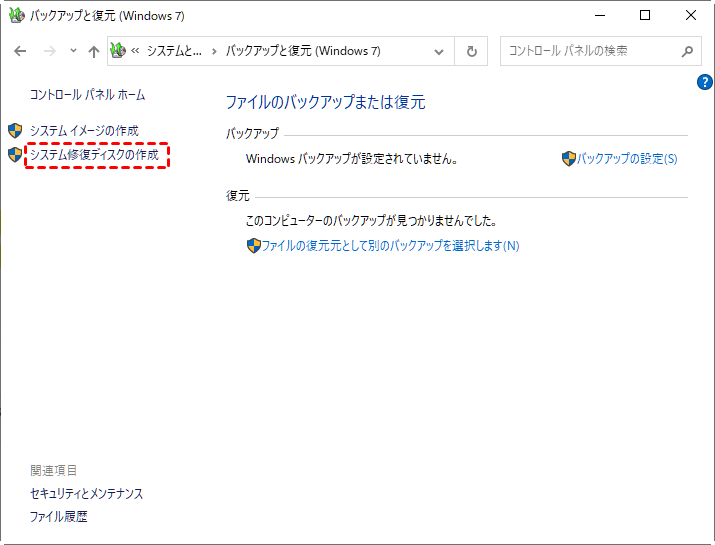Open システム イメージの作成 link
Viewport: 715px width, 545px height.
pyautogui.click(x=84, y=131)
